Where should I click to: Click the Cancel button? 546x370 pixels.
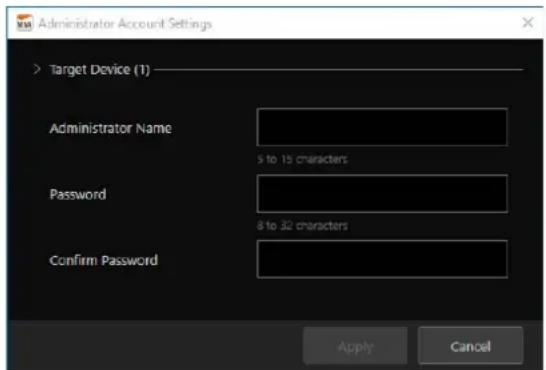click(x=470, y=346)
